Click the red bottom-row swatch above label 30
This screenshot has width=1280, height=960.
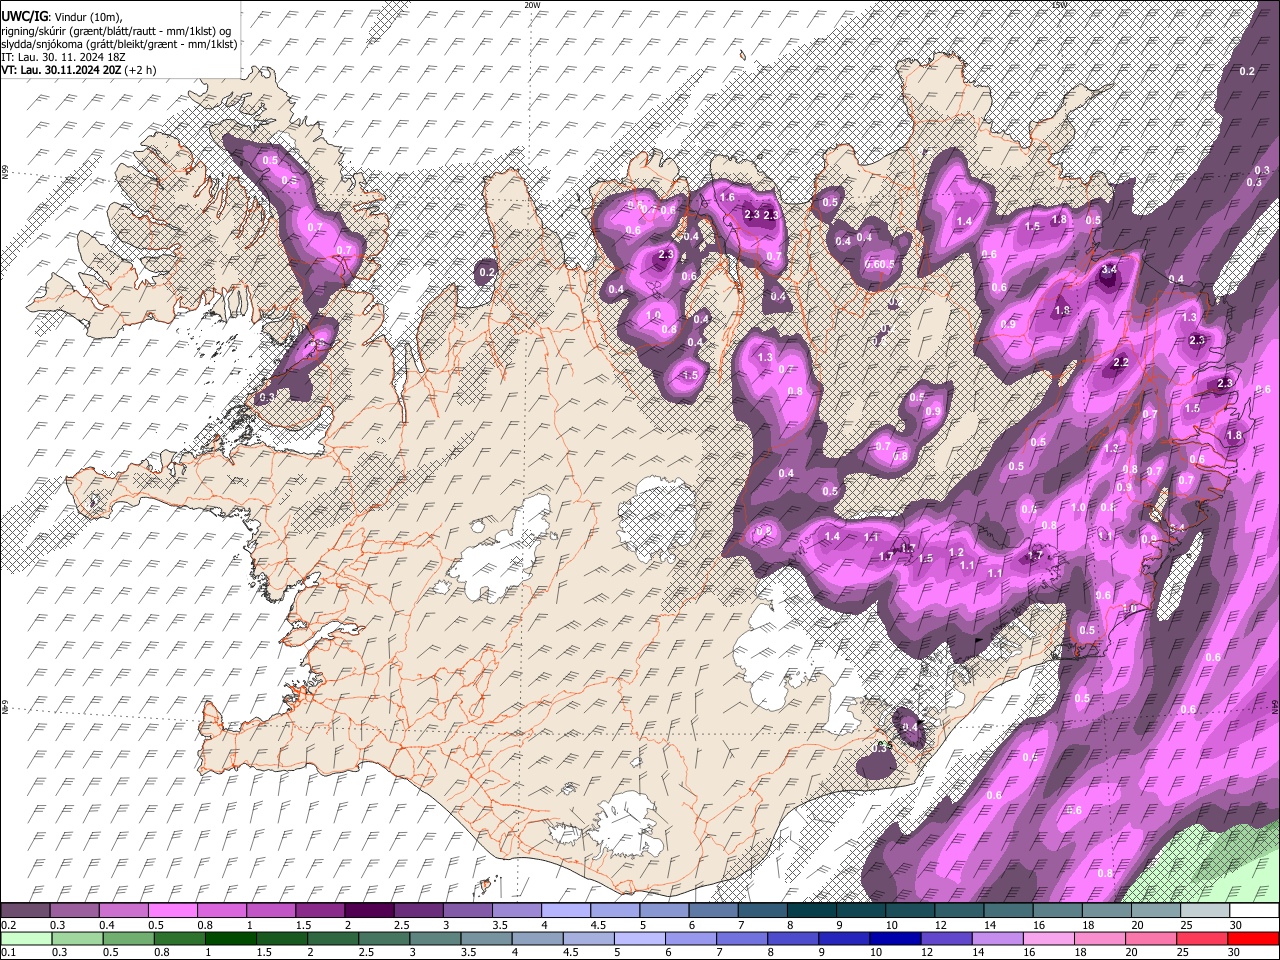pyautogui.click(x=1254, y=938)
